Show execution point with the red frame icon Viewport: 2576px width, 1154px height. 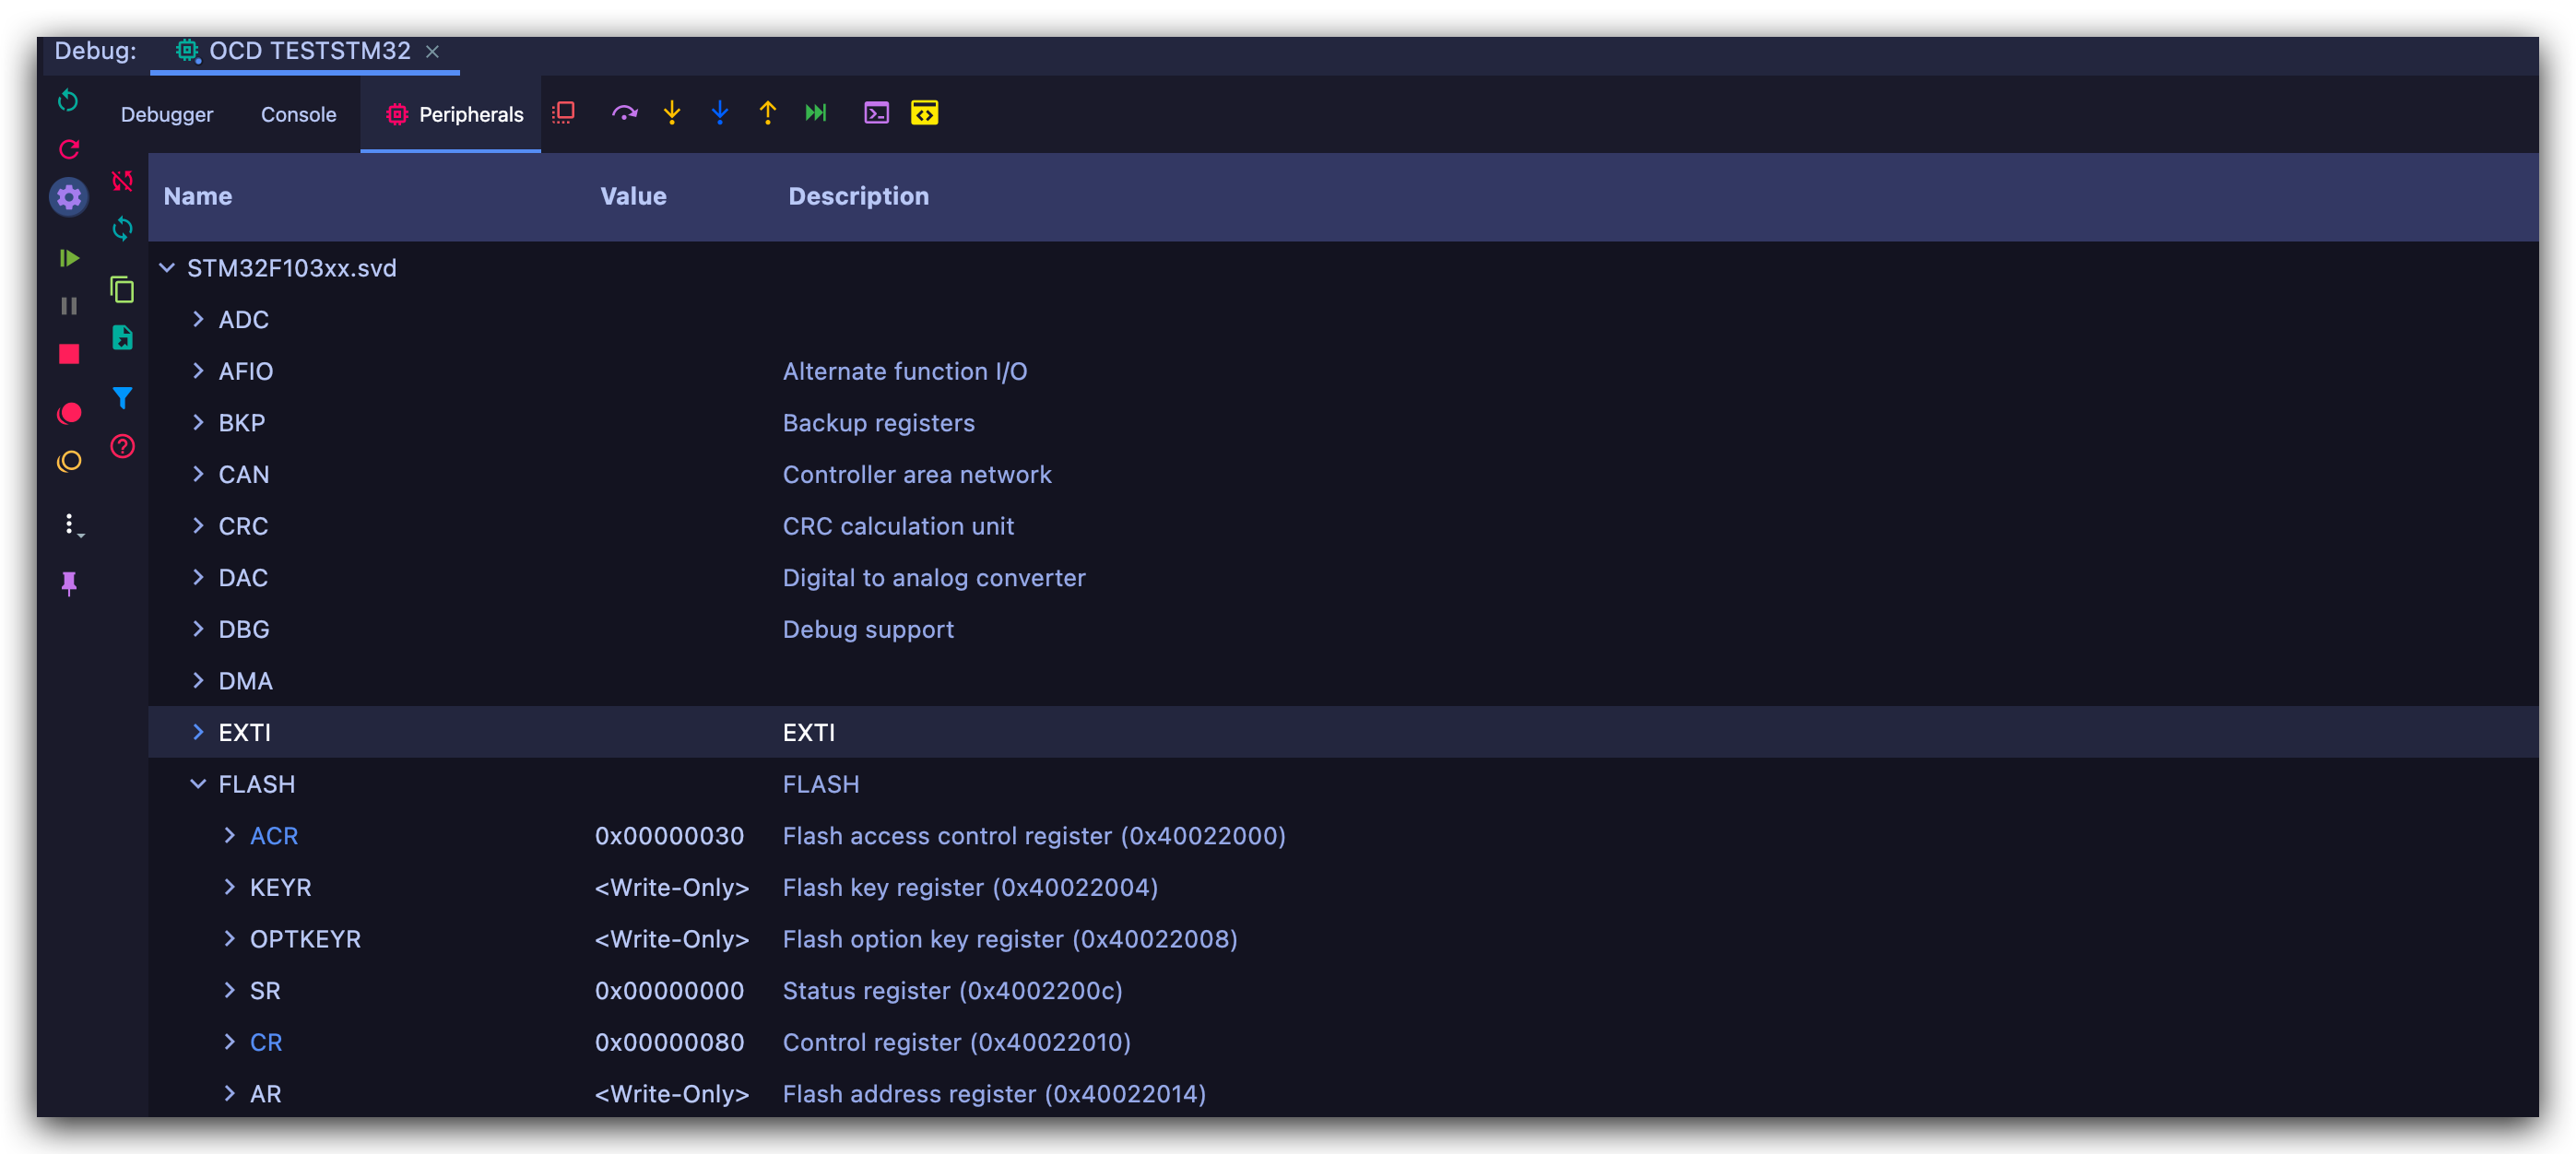pyautogui.click(x=564, y=113)
